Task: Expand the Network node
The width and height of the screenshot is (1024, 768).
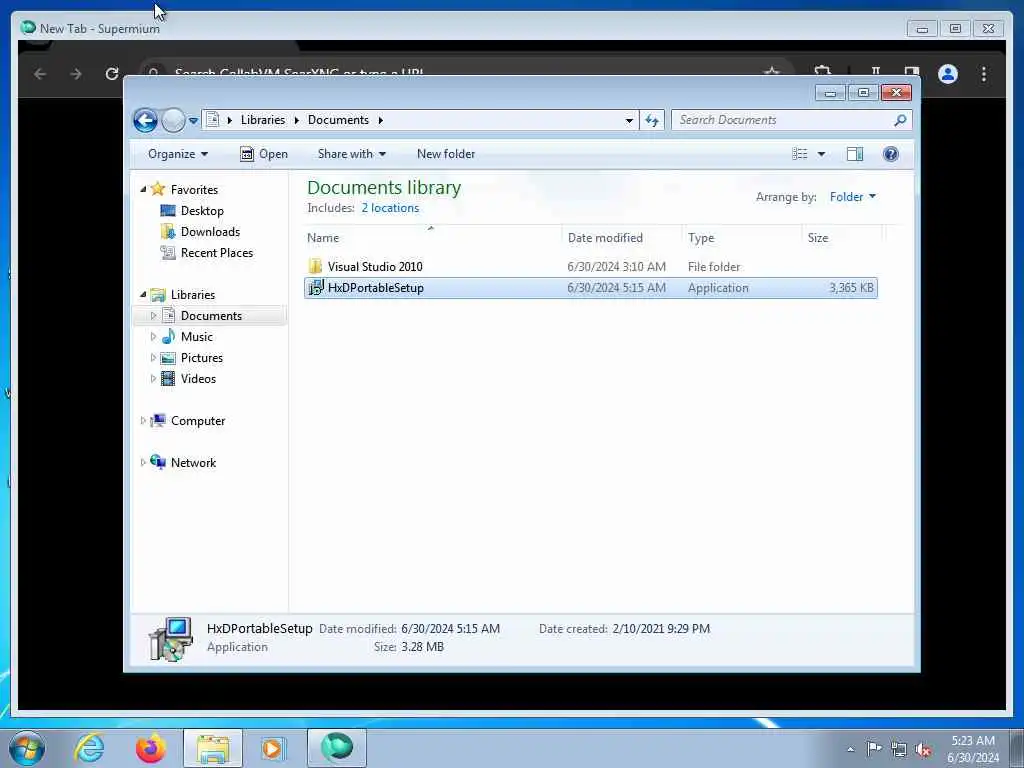Action: point(143,463)
